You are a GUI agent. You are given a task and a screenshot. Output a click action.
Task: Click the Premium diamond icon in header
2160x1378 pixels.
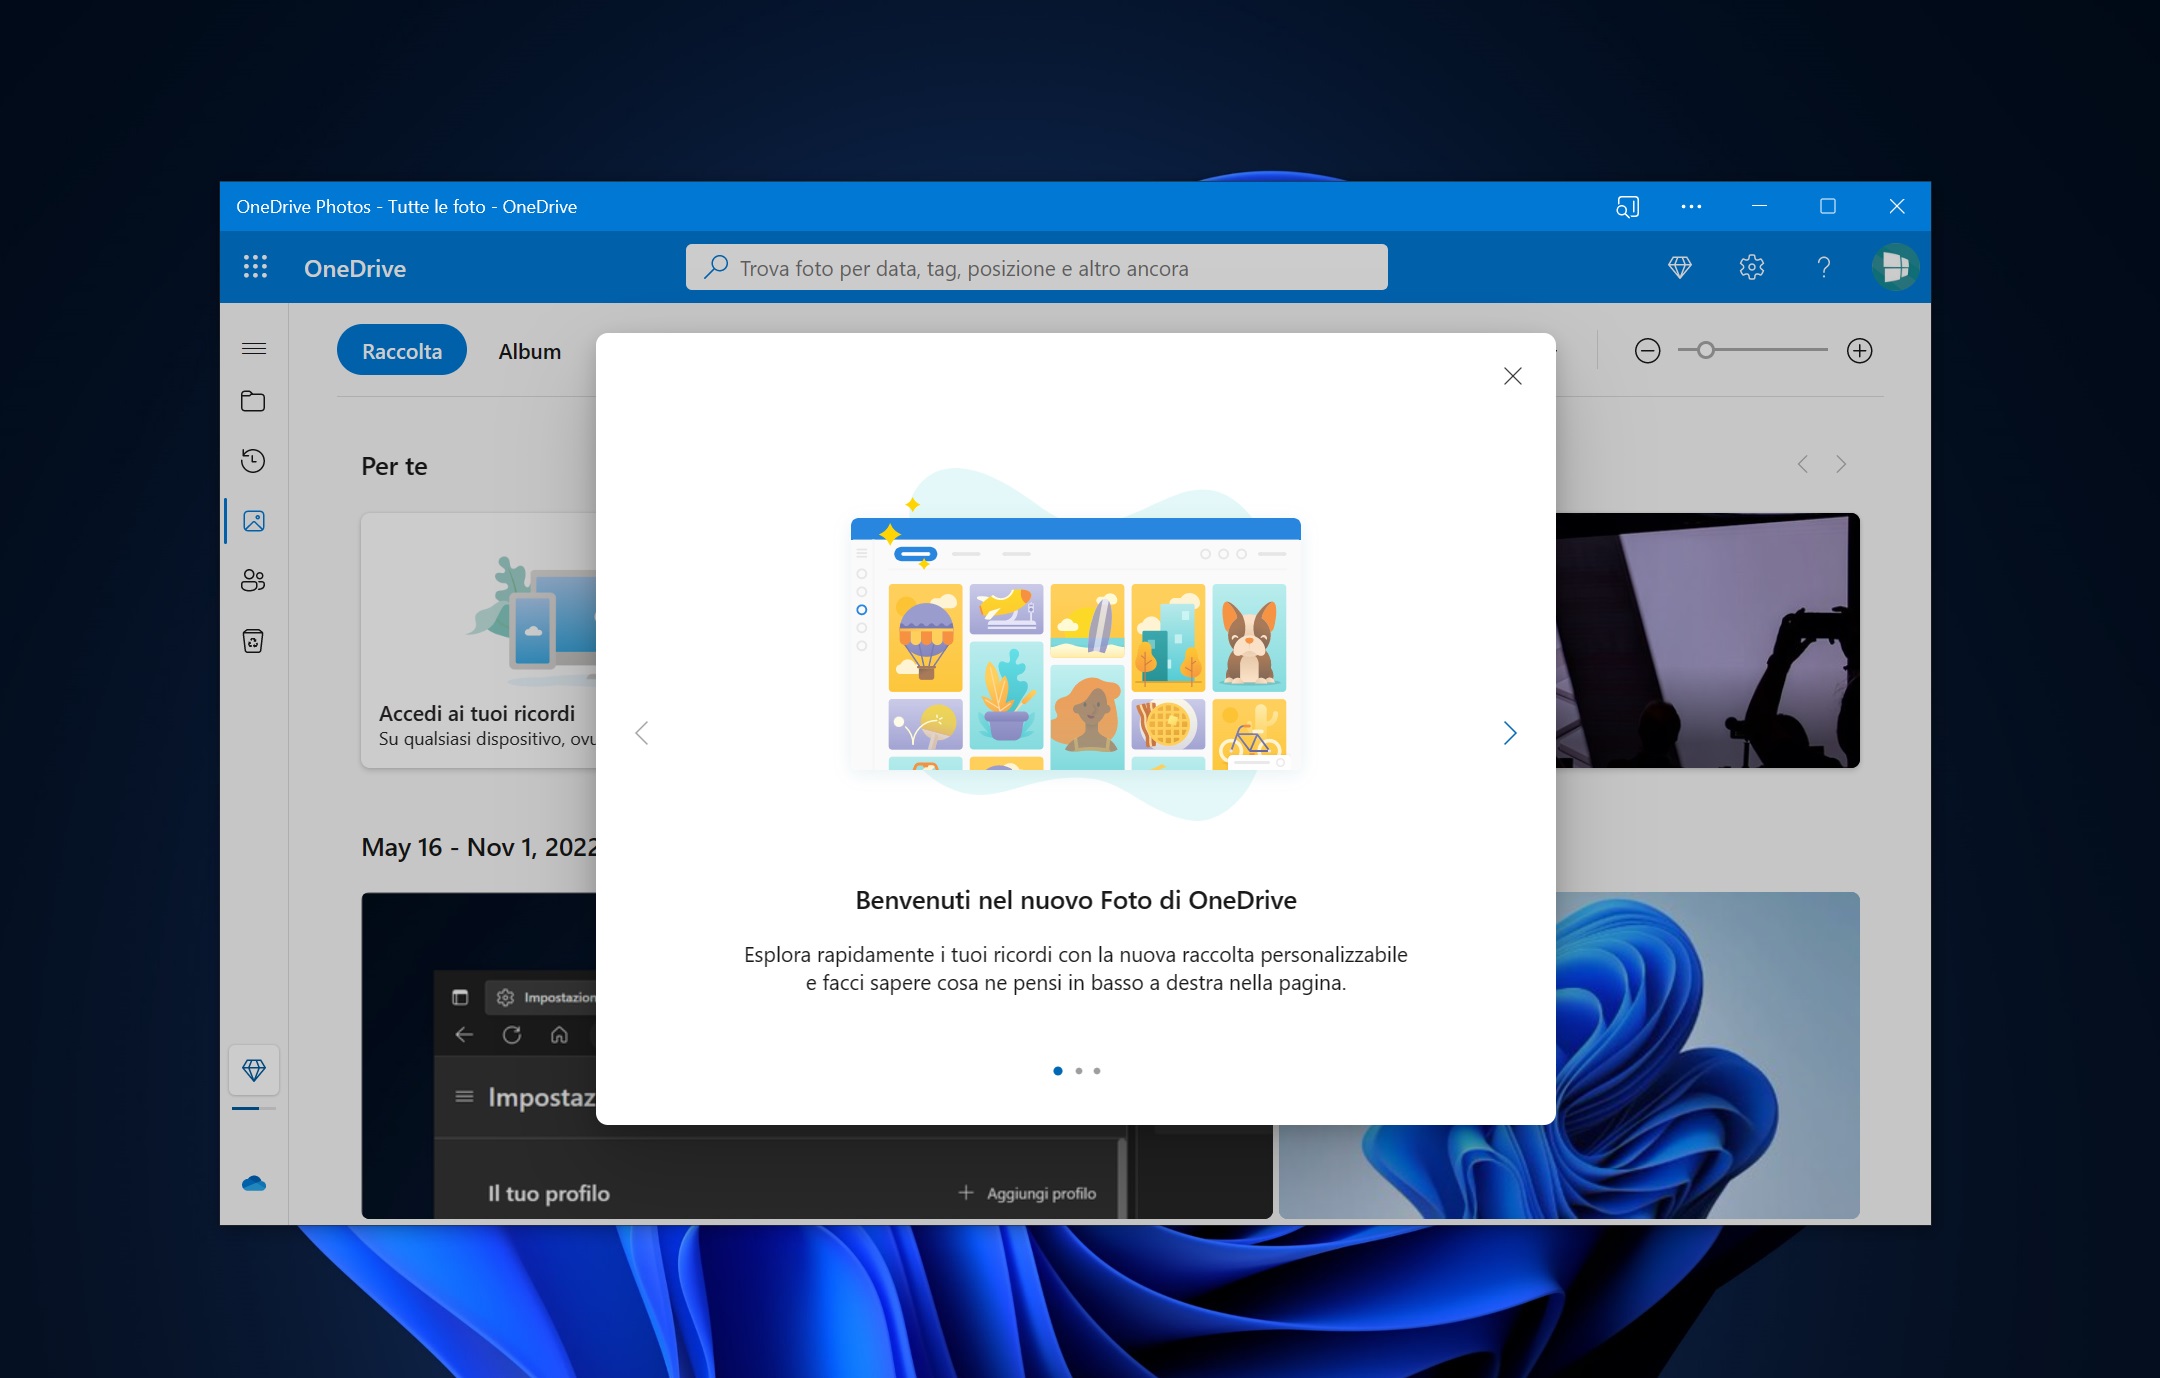click(x=1680, y=267)
